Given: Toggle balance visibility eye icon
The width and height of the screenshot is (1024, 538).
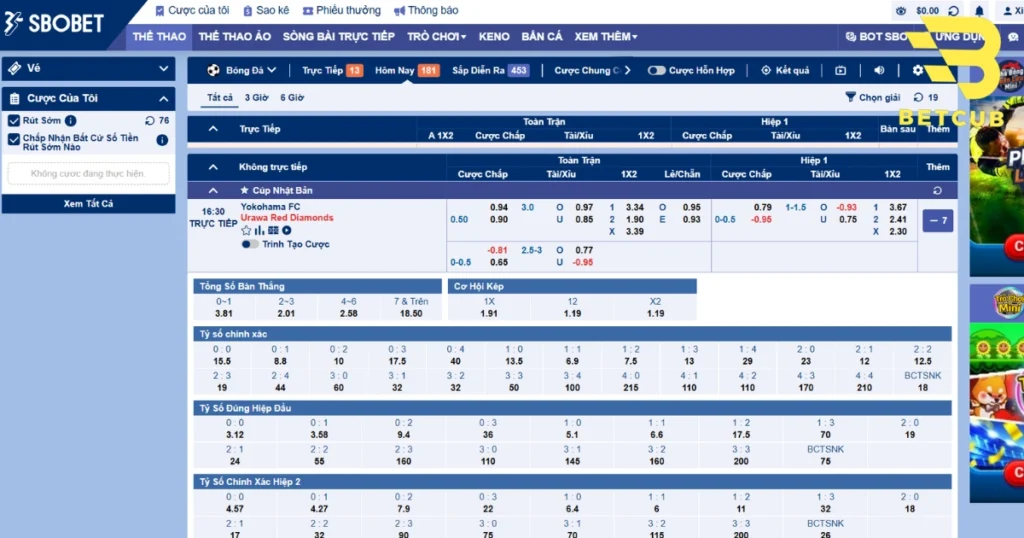Looking at the screenshot, I should click(901, 10).
